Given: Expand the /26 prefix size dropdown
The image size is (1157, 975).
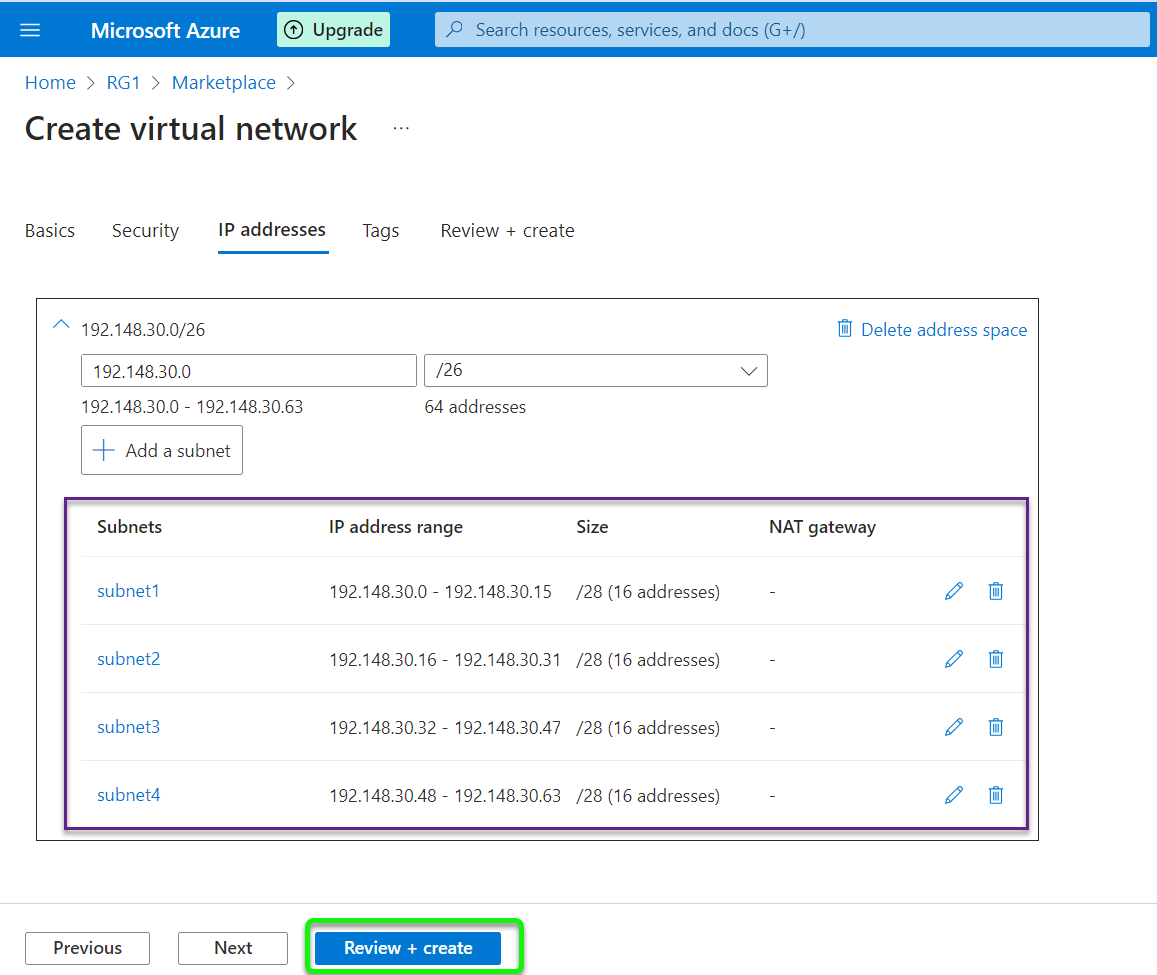Looking at the screenshot, I should coord(595,370).
